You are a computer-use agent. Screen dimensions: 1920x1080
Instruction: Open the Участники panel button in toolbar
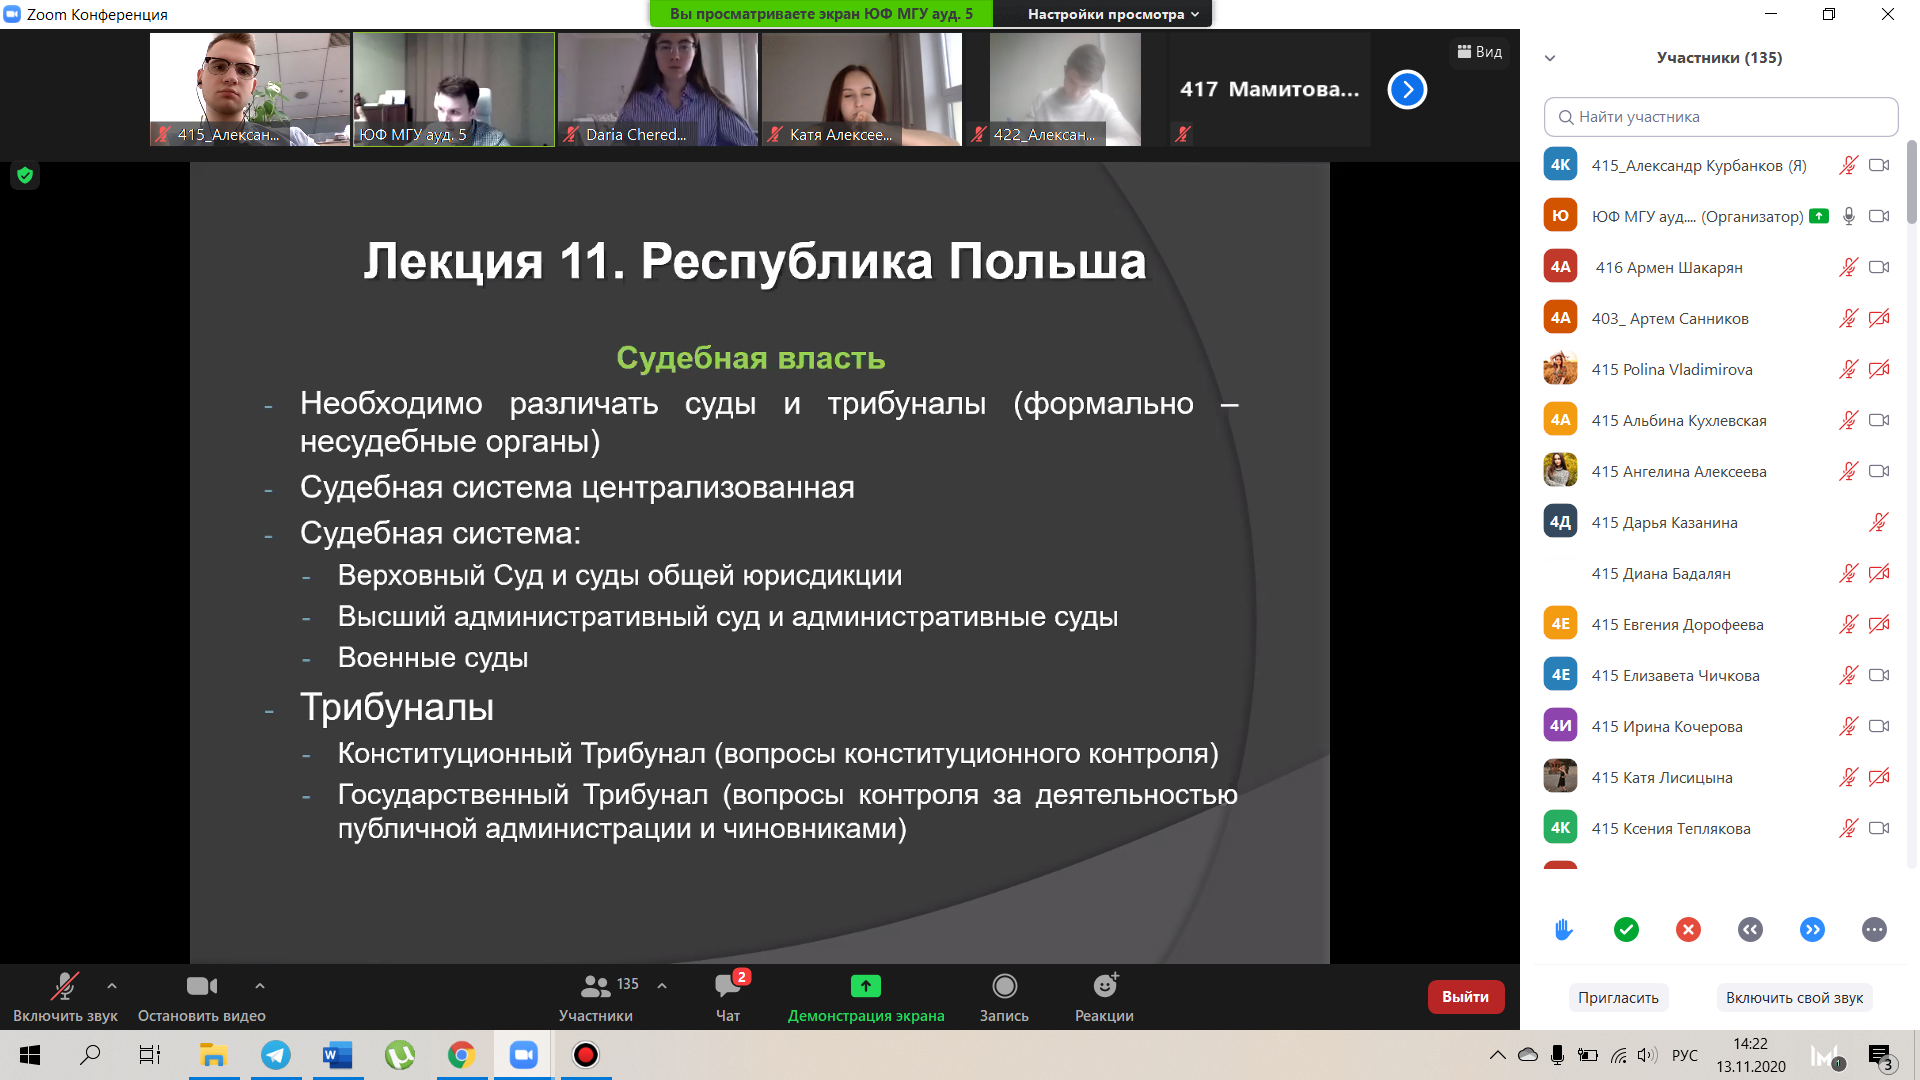pyautogui.click(x=596, y=997)
